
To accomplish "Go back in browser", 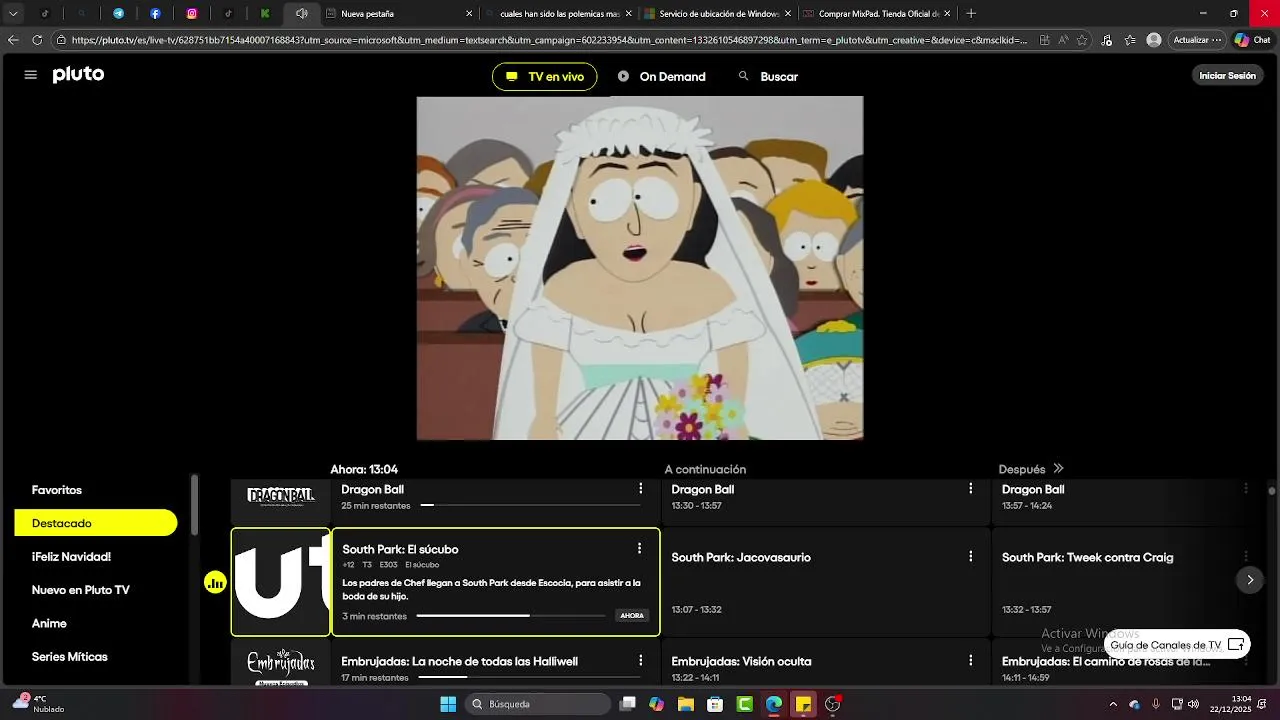I will [13, 40].
